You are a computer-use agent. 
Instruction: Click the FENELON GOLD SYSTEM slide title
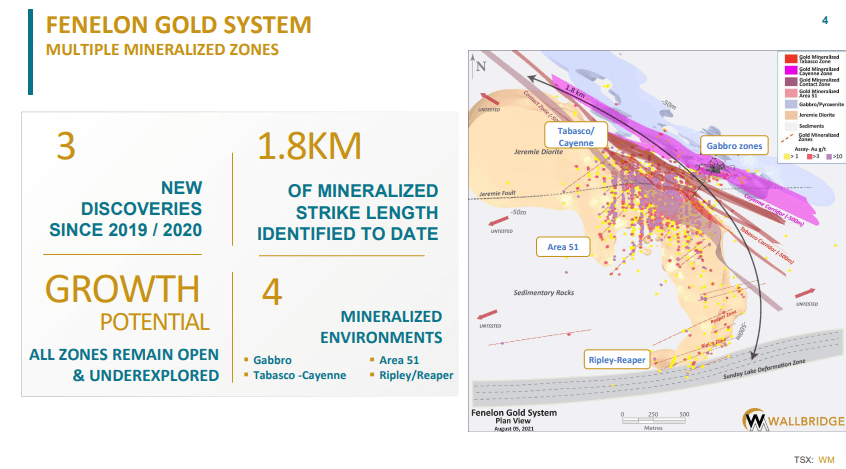click(x=179, y=25)
